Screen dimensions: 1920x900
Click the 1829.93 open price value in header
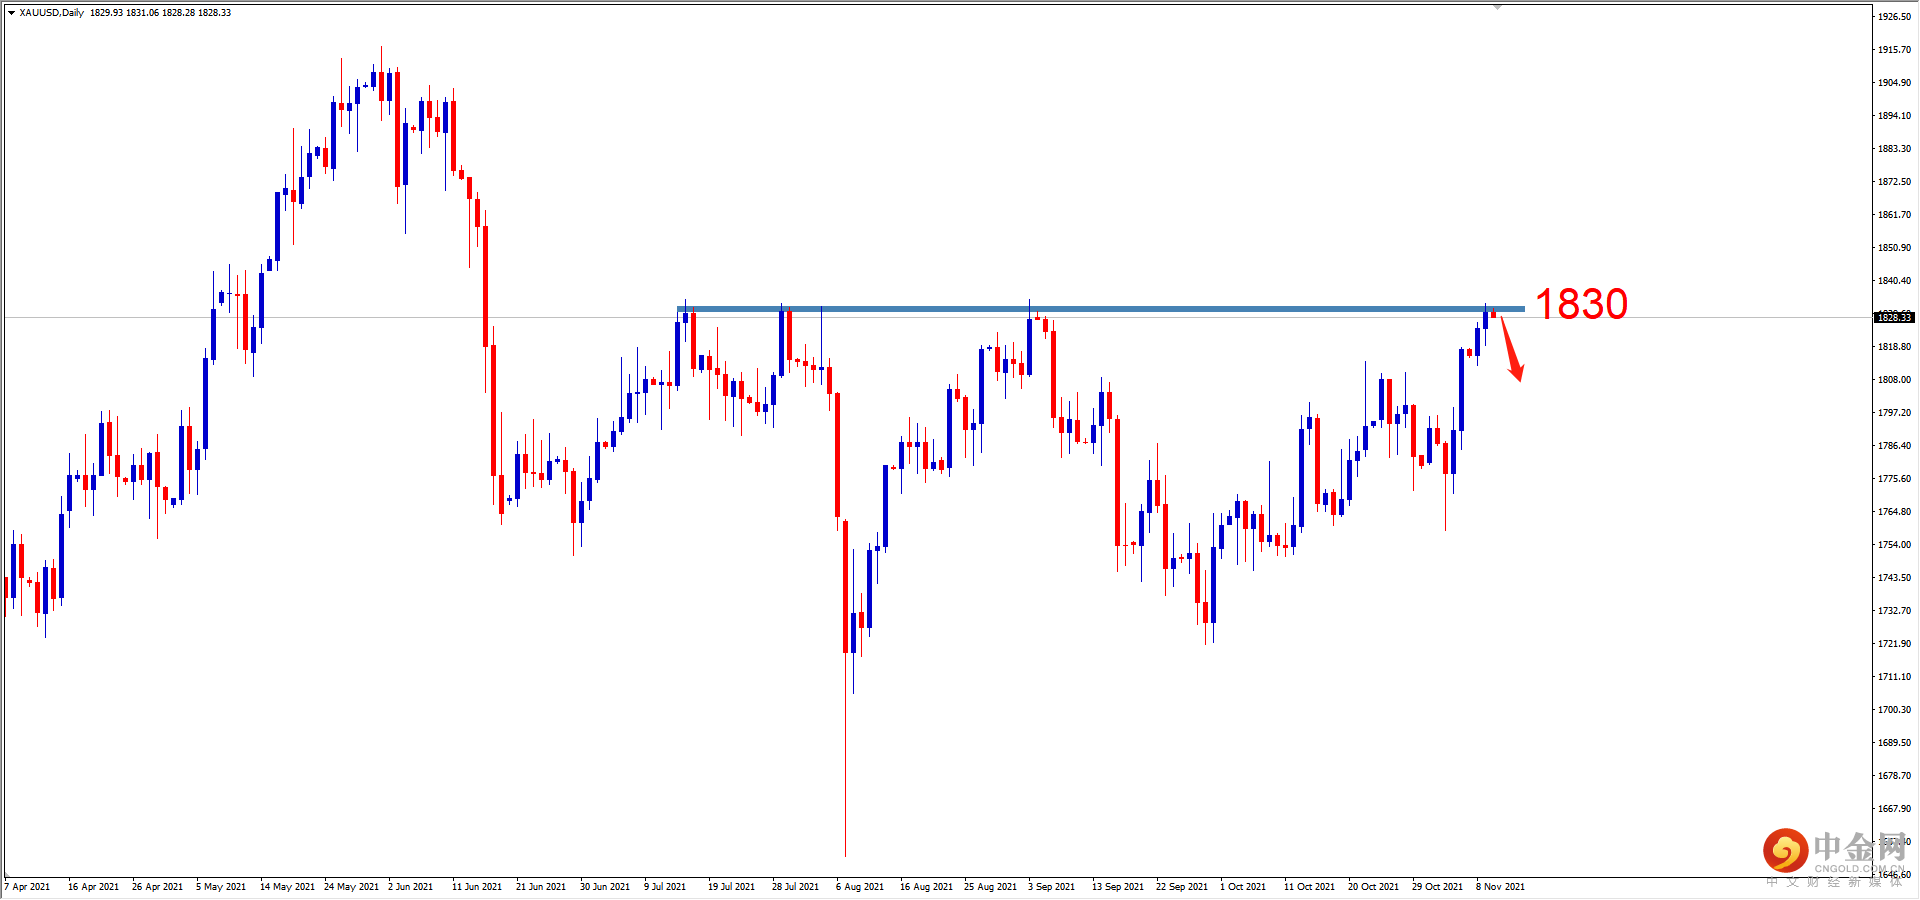click(x=106, y=13)
